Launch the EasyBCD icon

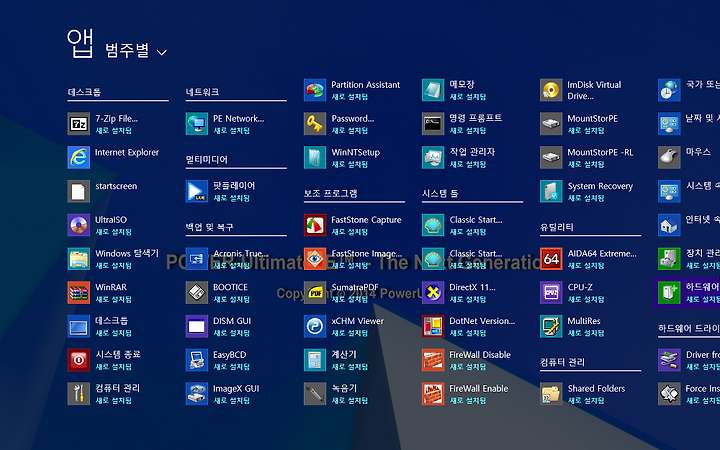[197, 360]
